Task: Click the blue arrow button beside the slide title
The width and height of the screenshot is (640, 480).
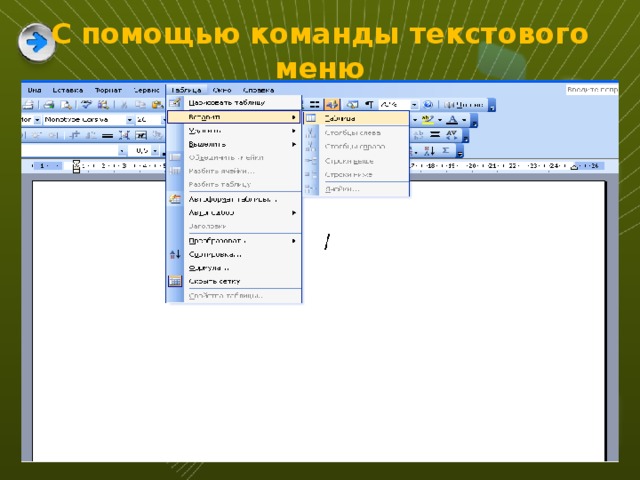Action: click(x=37, y=42)
